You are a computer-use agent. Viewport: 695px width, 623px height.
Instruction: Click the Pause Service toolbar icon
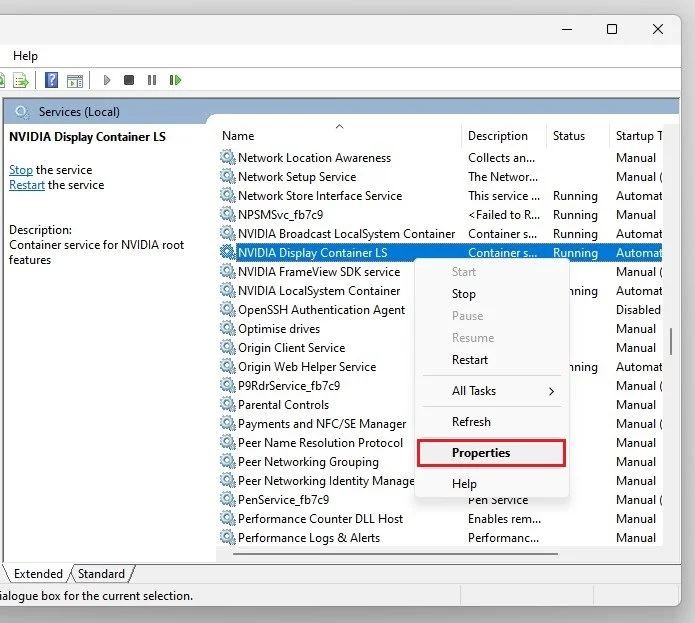click(152, 80)
